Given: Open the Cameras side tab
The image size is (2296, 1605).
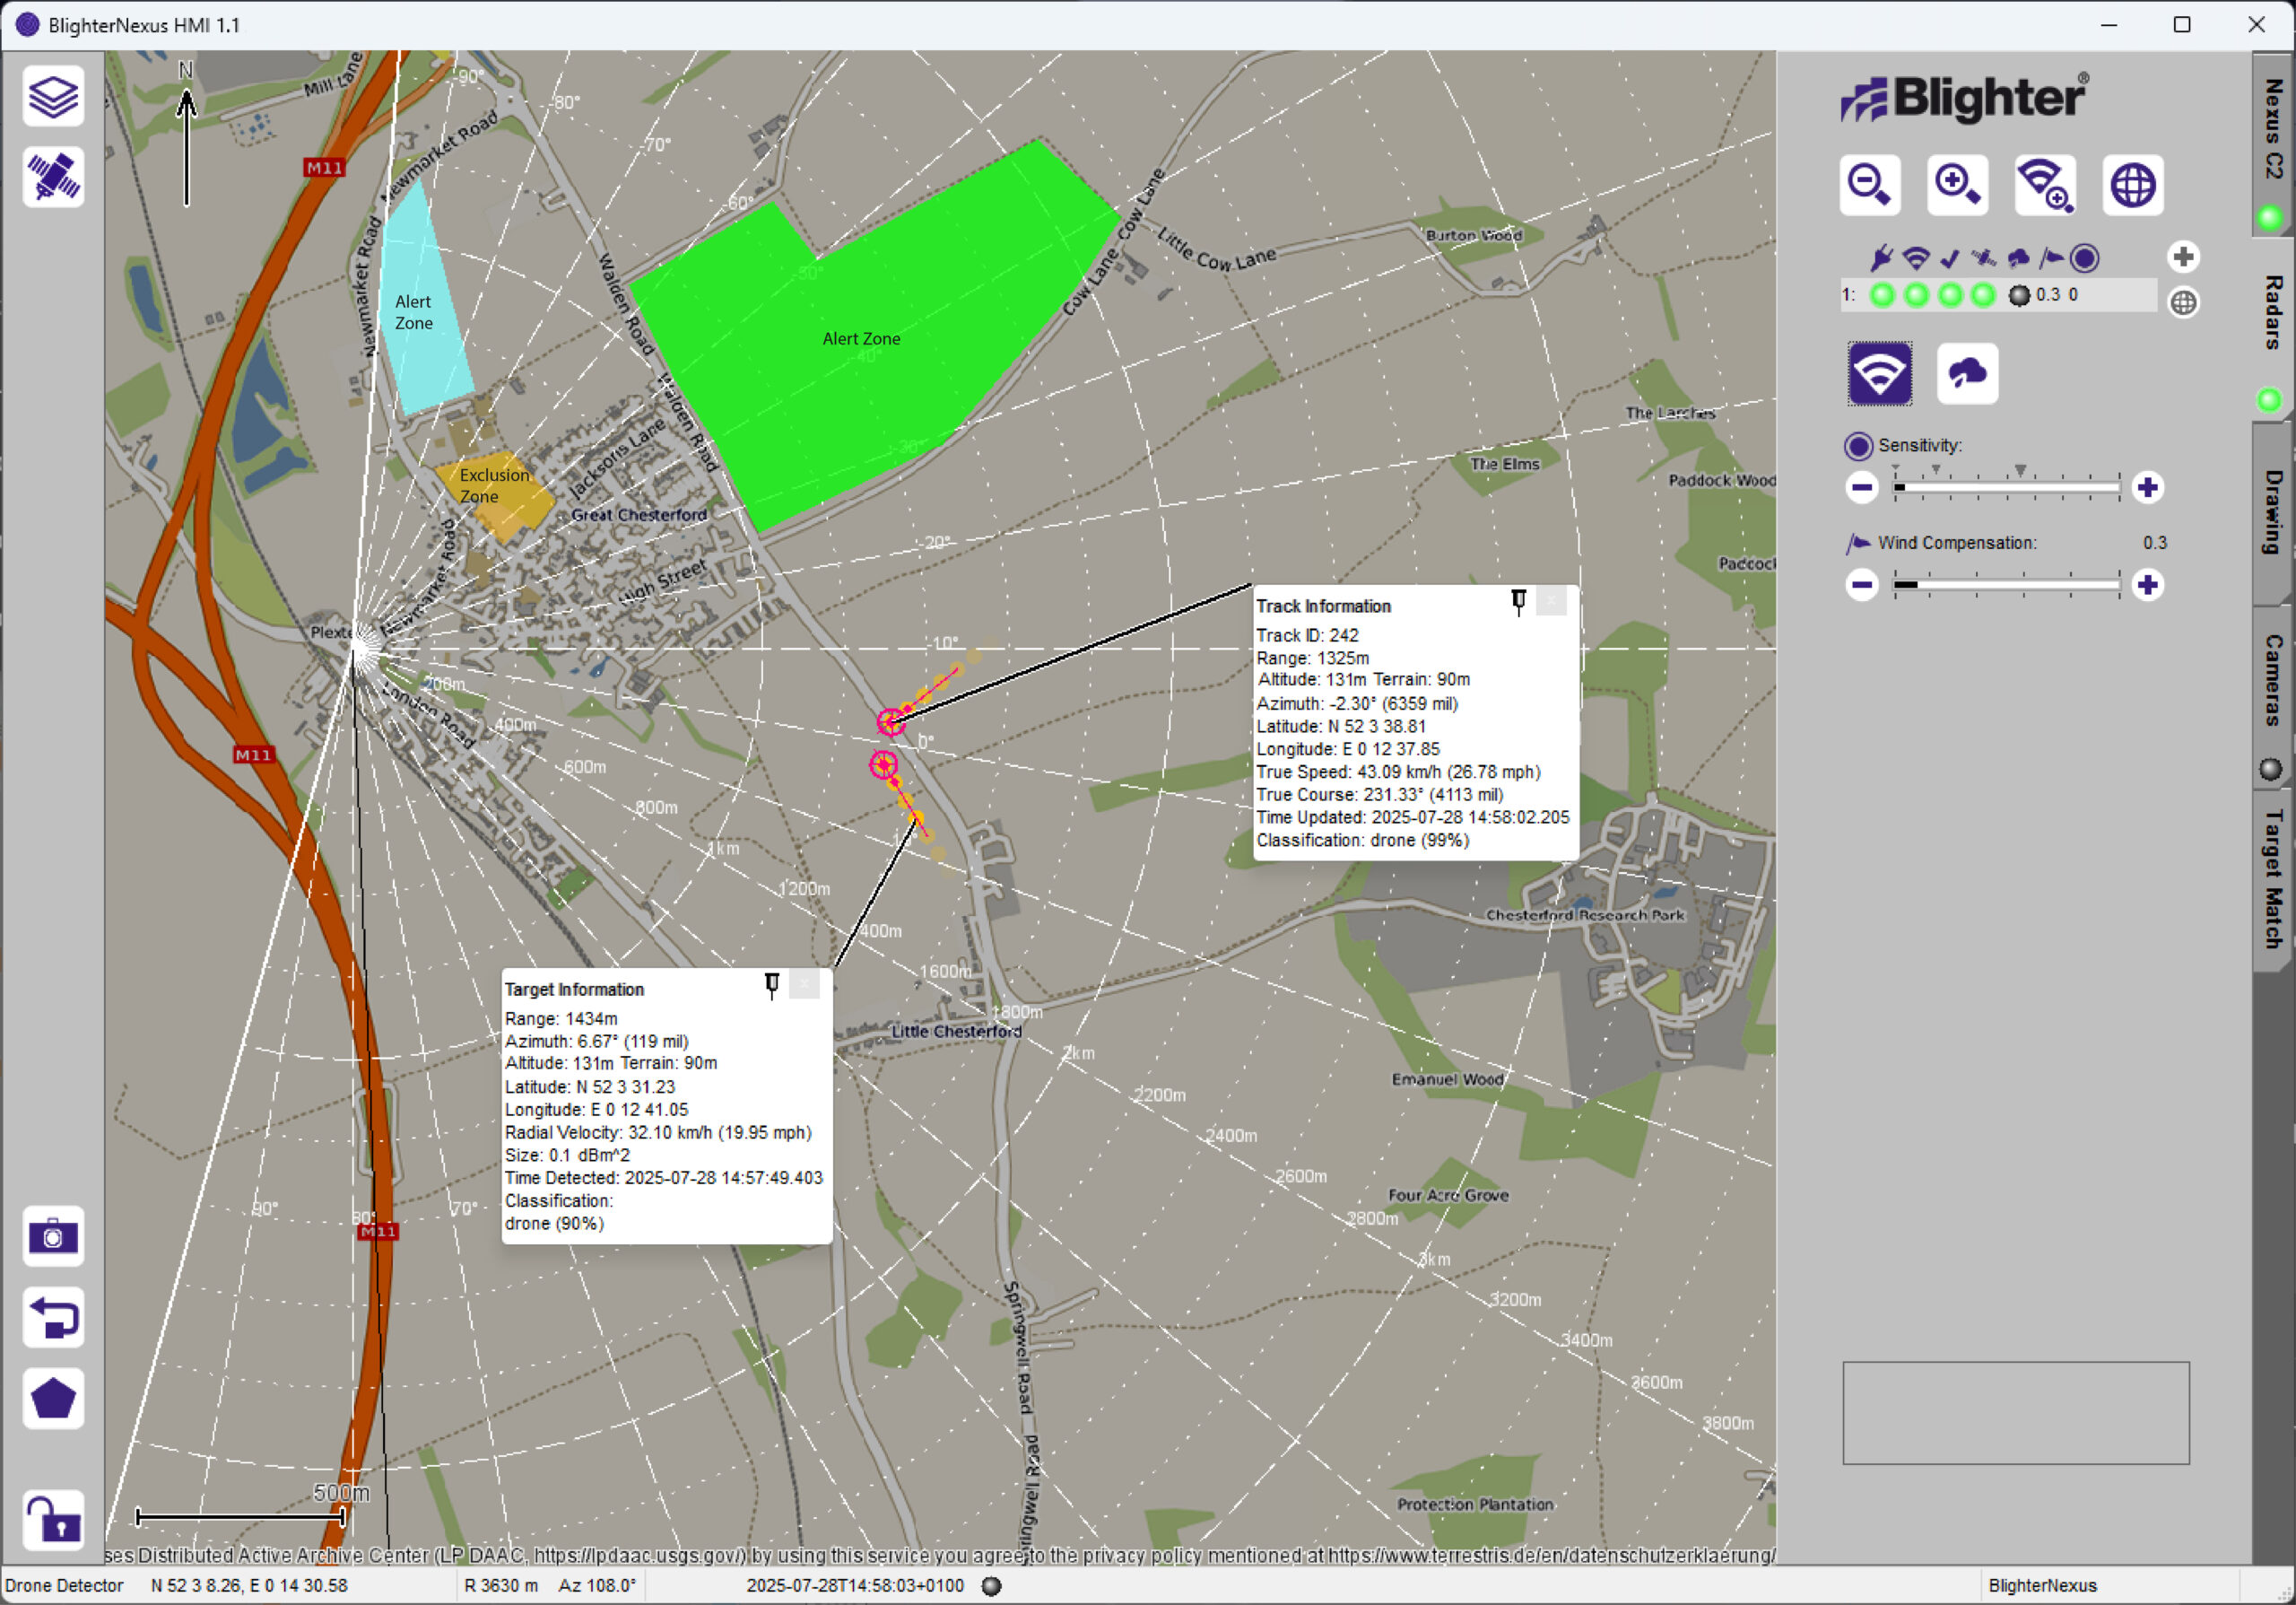Looking at the screenshot, I should (x=2272, y=680).
